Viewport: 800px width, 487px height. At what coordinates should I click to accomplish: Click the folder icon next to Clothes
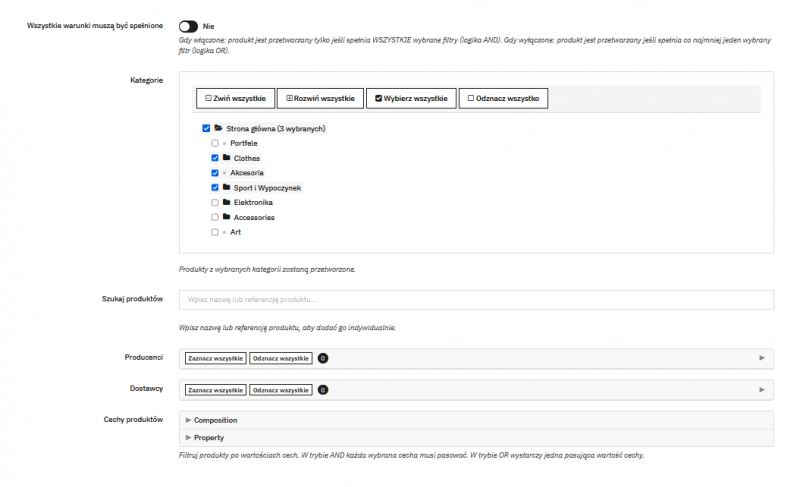227,158
